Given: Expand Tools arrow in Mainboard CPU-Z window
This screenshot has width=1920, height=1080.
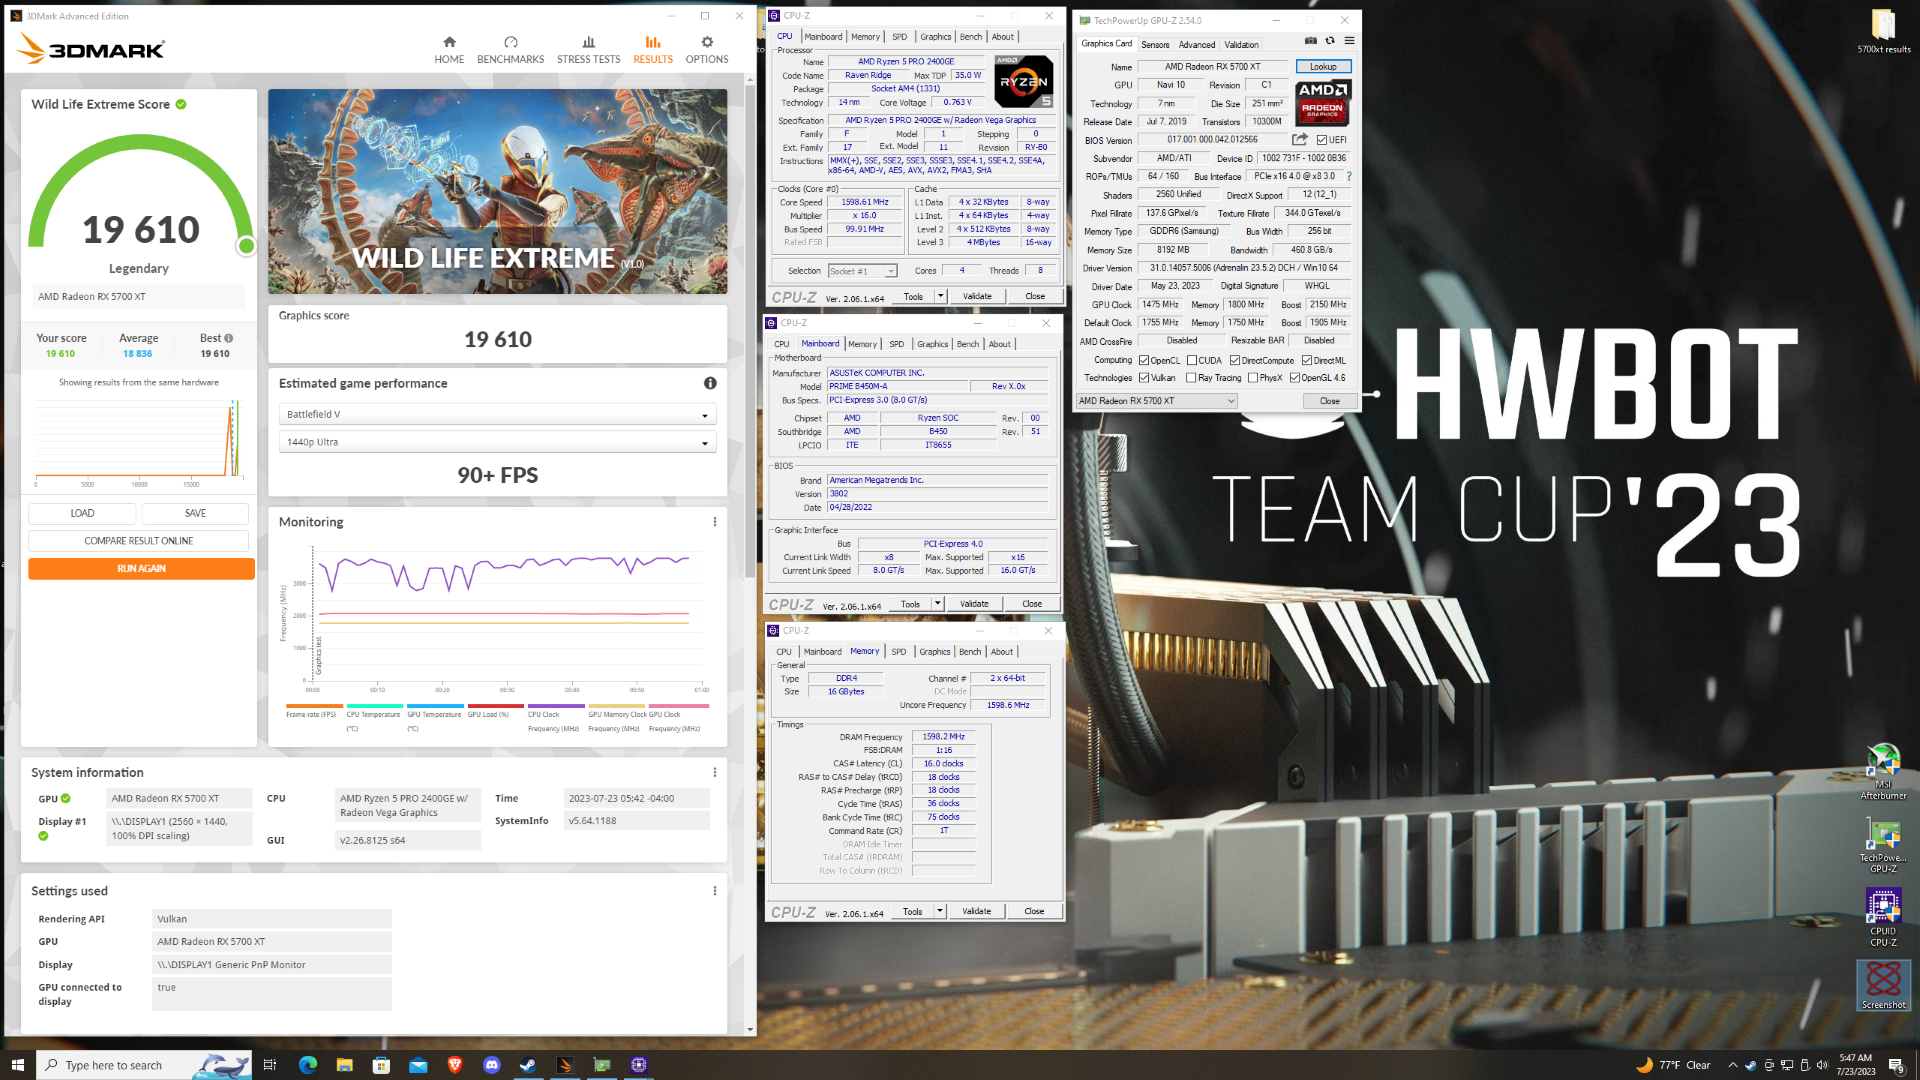Looking at the screenshot, I should pos(938,604).
